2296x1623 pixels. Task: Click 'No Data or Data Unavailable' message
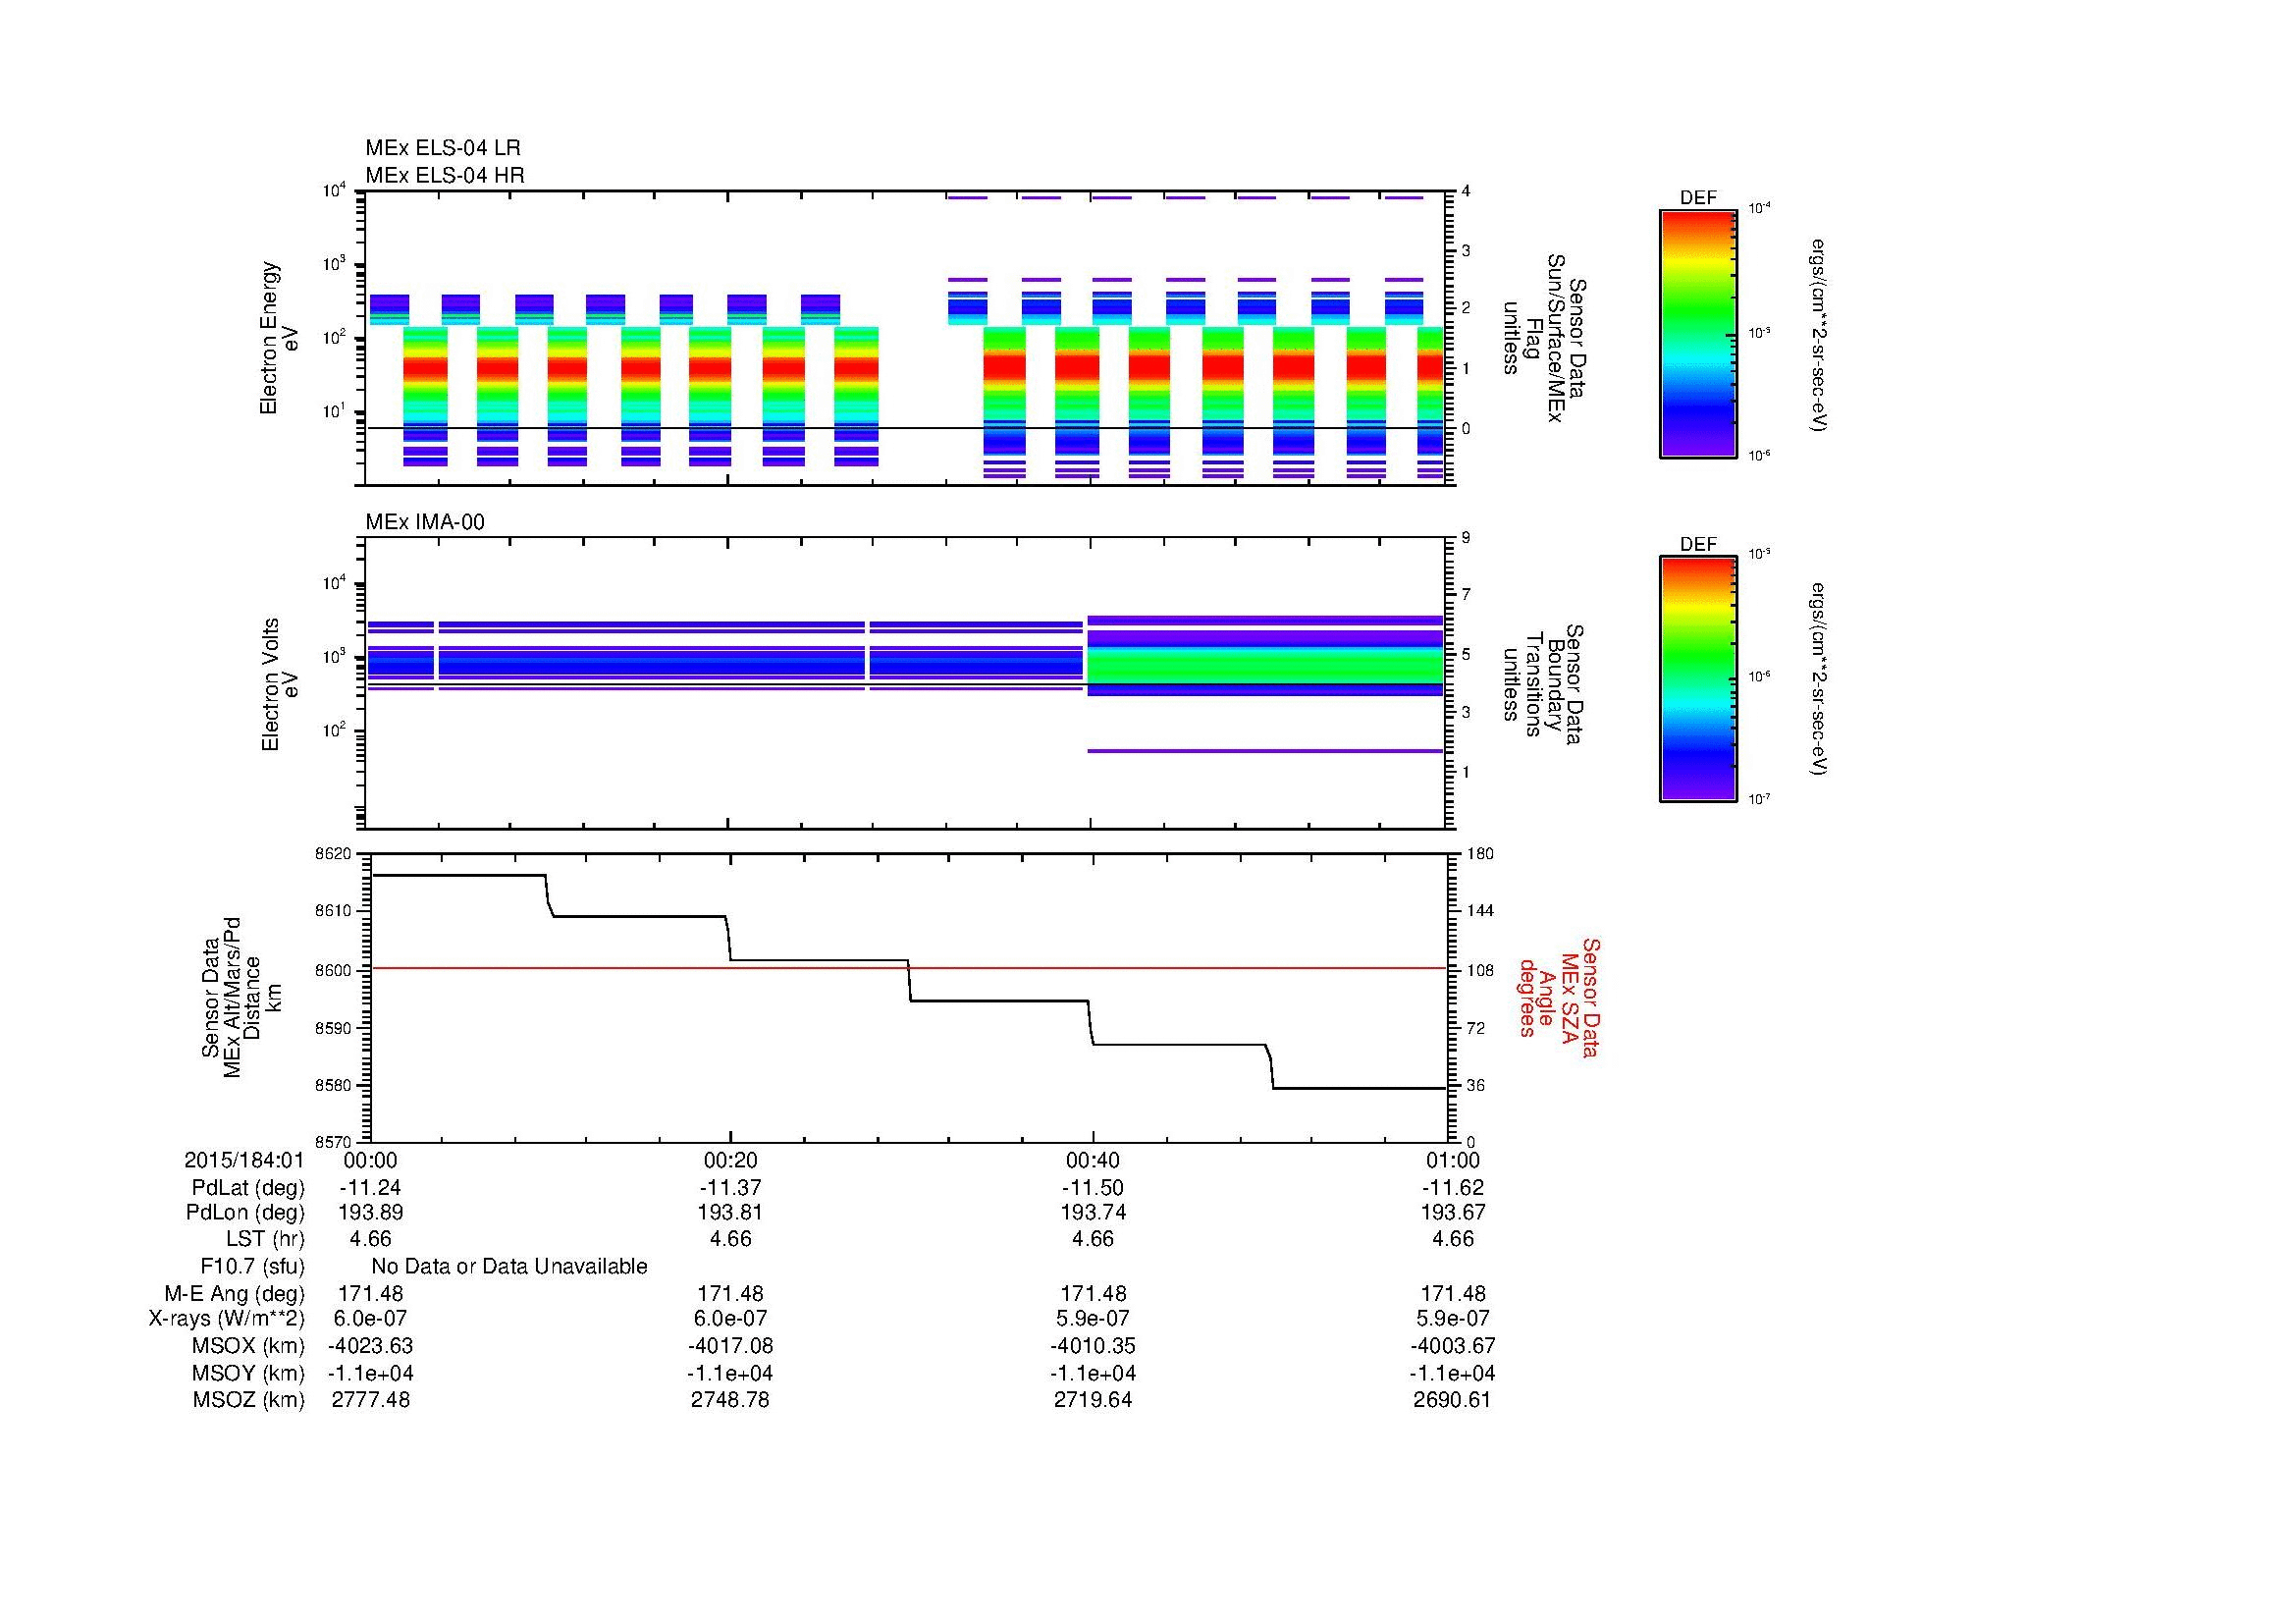[509, 1266]
